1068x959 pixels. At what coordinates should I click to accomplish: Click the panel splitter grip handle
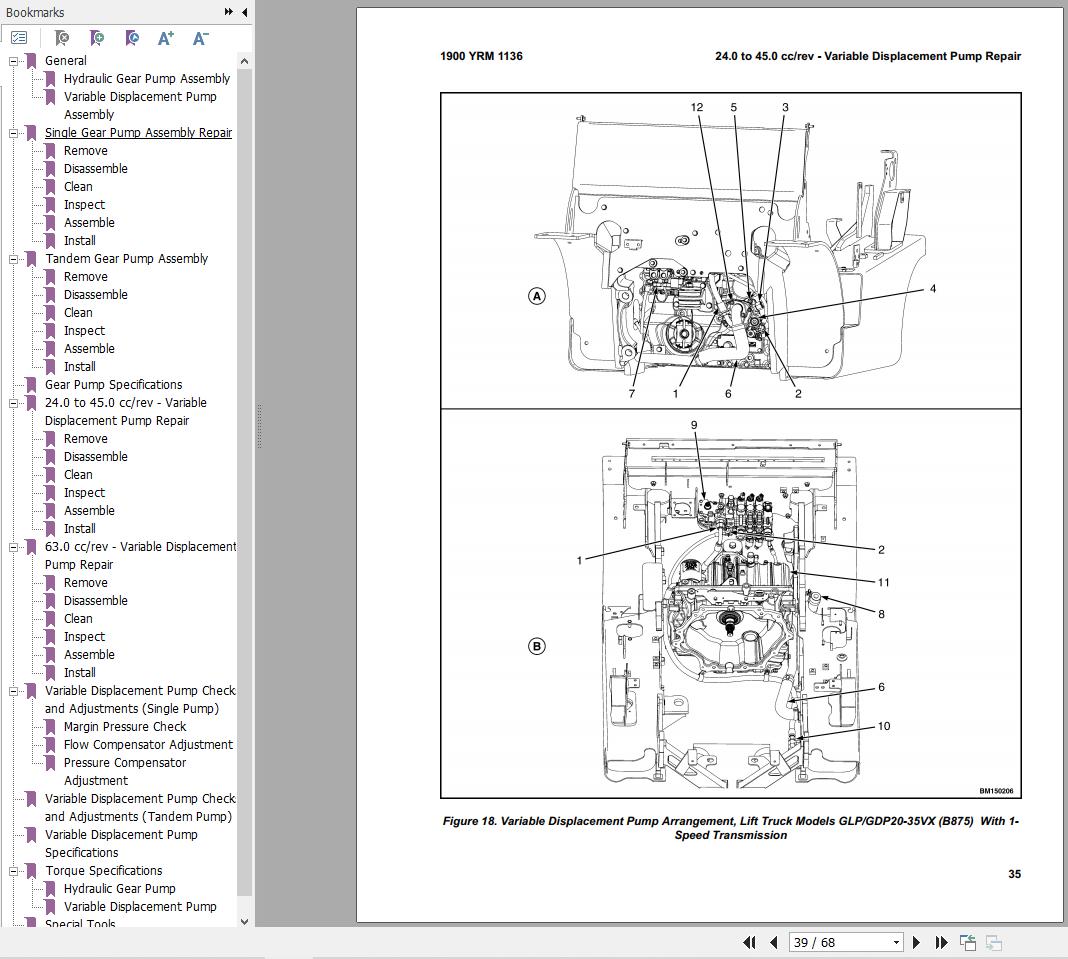[259, 426]
